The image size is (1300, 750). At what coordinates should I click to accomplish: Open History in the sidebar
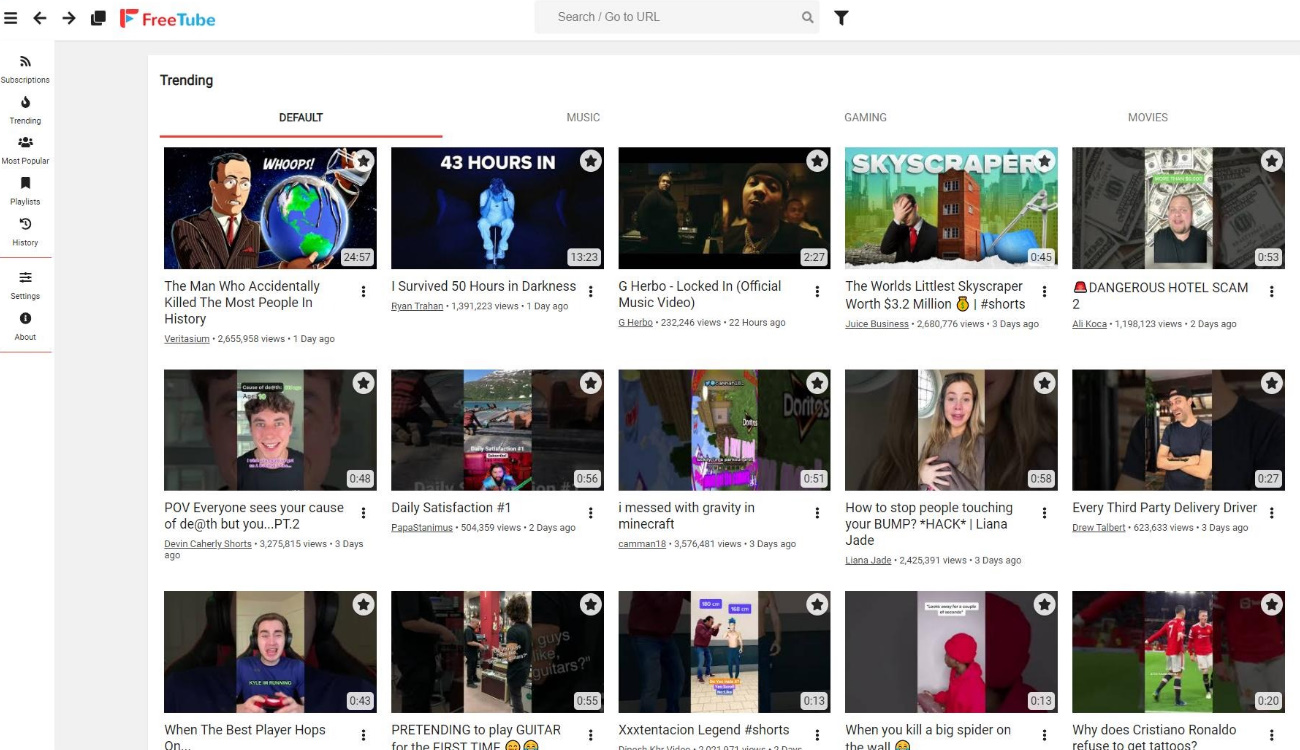click(x=25, y=232)
